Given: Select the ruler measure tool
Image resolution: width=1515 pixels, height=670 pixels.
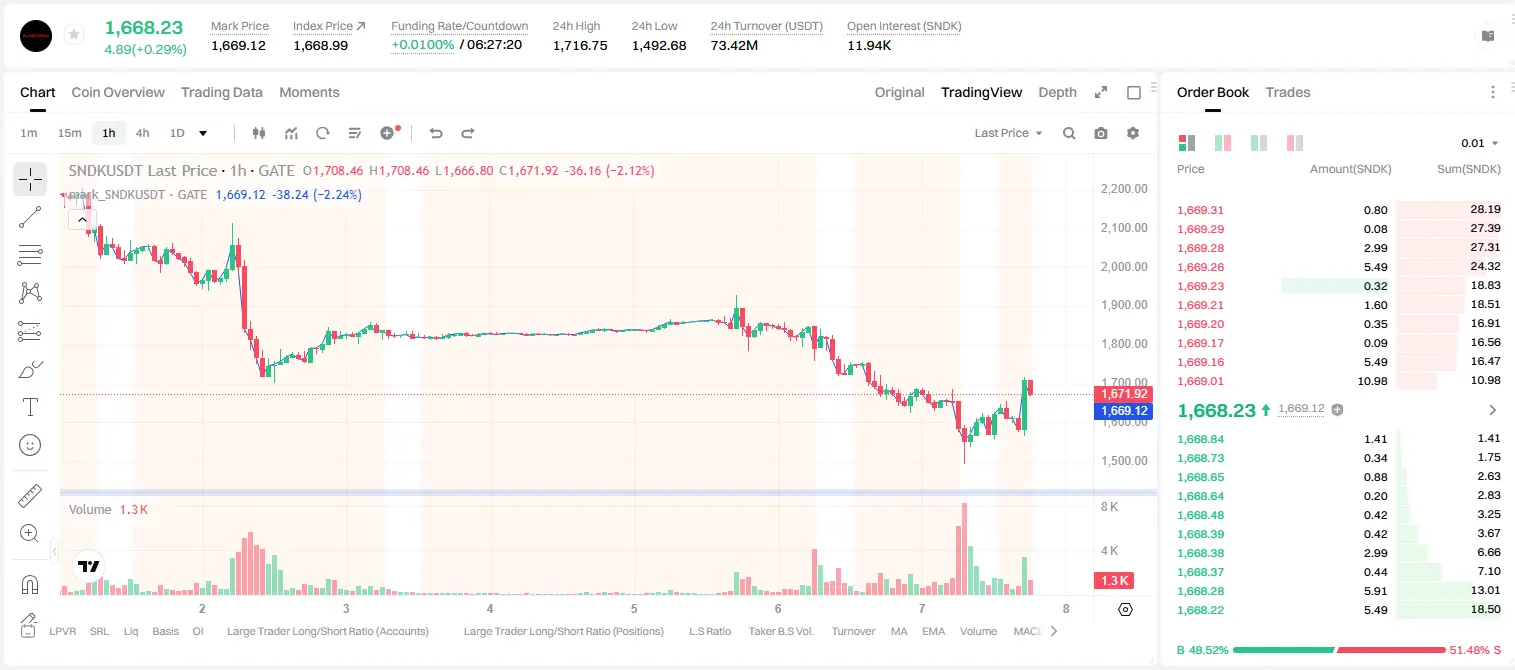Looking at the screenshot, I should [x=30, y=496].
